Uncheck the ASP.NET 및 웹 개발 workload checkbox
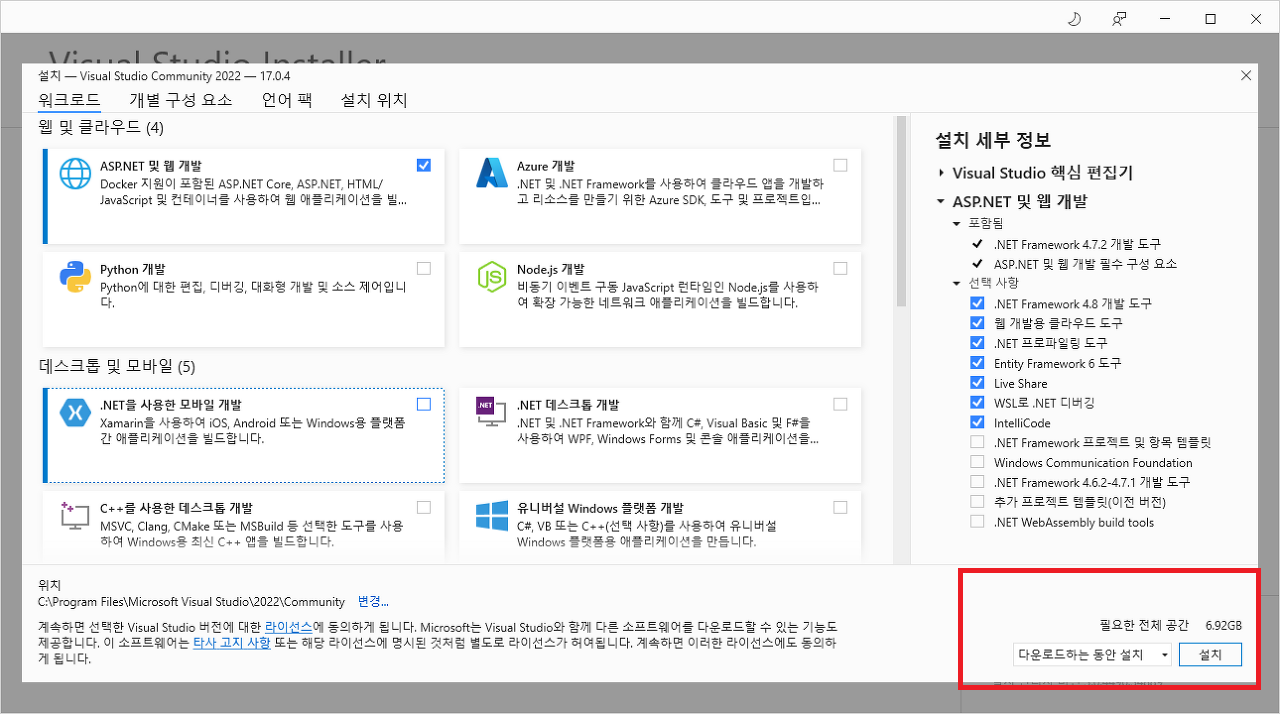Viewport: 1280px width, 714px height. click(x=424, y=165)
